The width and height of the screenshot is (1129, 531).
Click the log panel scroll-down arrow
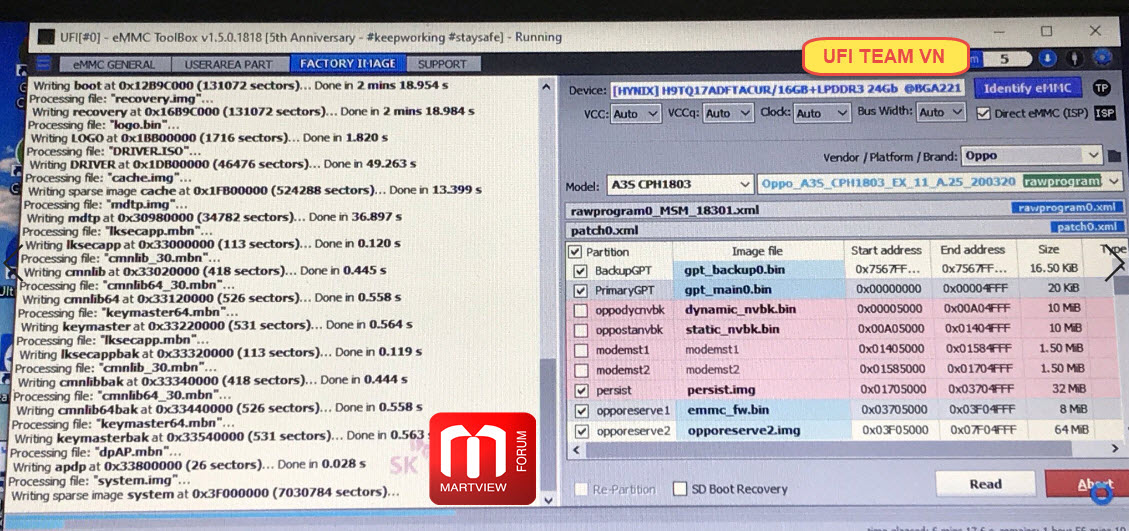[x=547, y=499]
